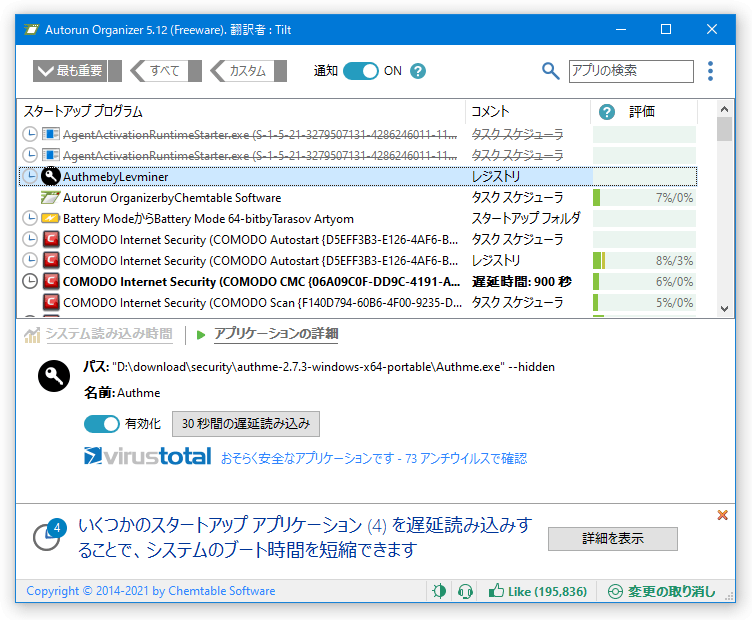Click the green play arrow icon
The height and width of the screenshot is (620, 752).
(x=201, y=335)
